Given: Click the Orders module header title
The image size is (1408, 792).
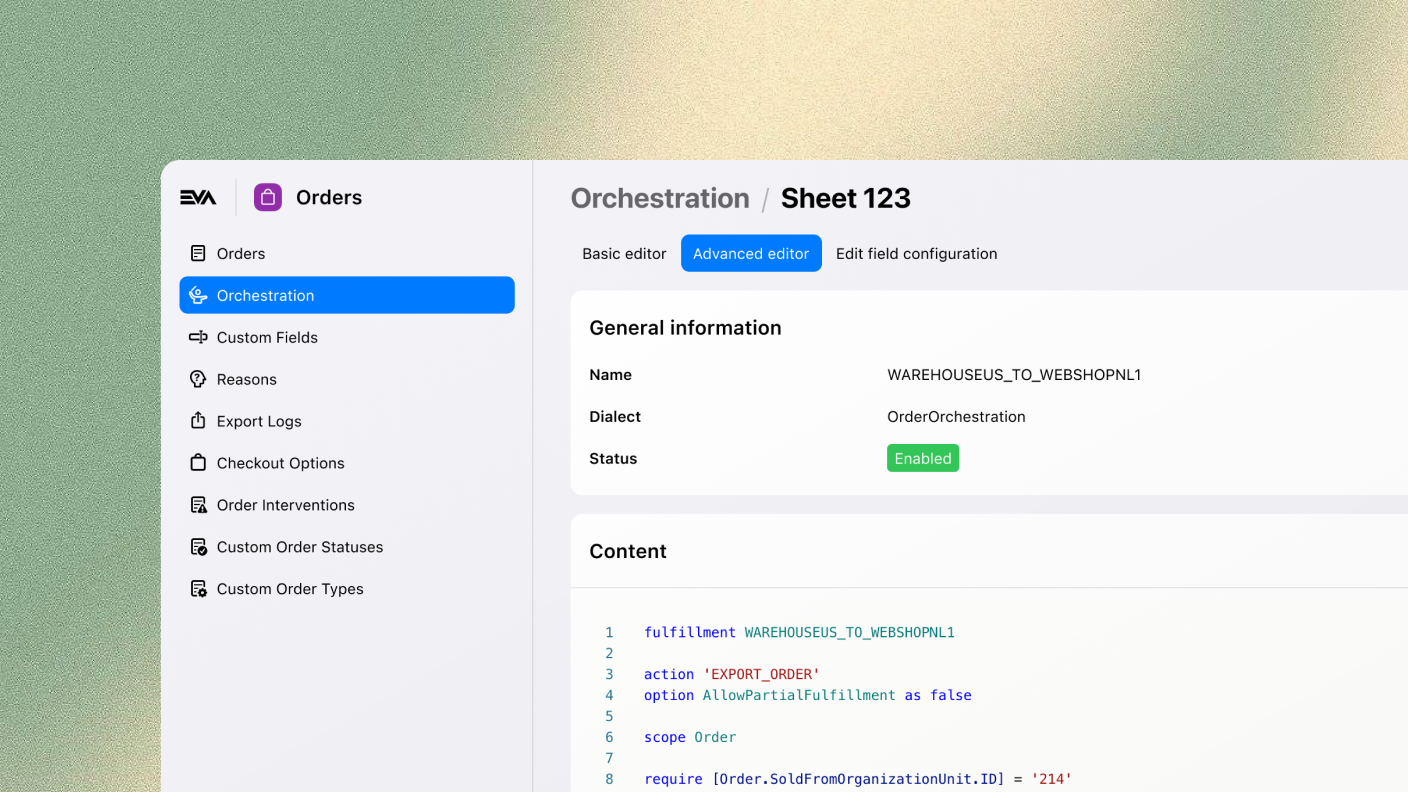Looking at the screenshot, I should (x=329, y=197).
